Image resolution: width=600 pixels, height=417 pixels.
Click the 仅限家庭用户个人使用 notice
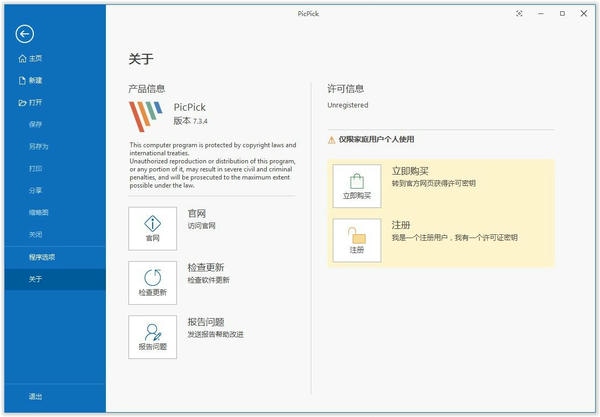377,140
